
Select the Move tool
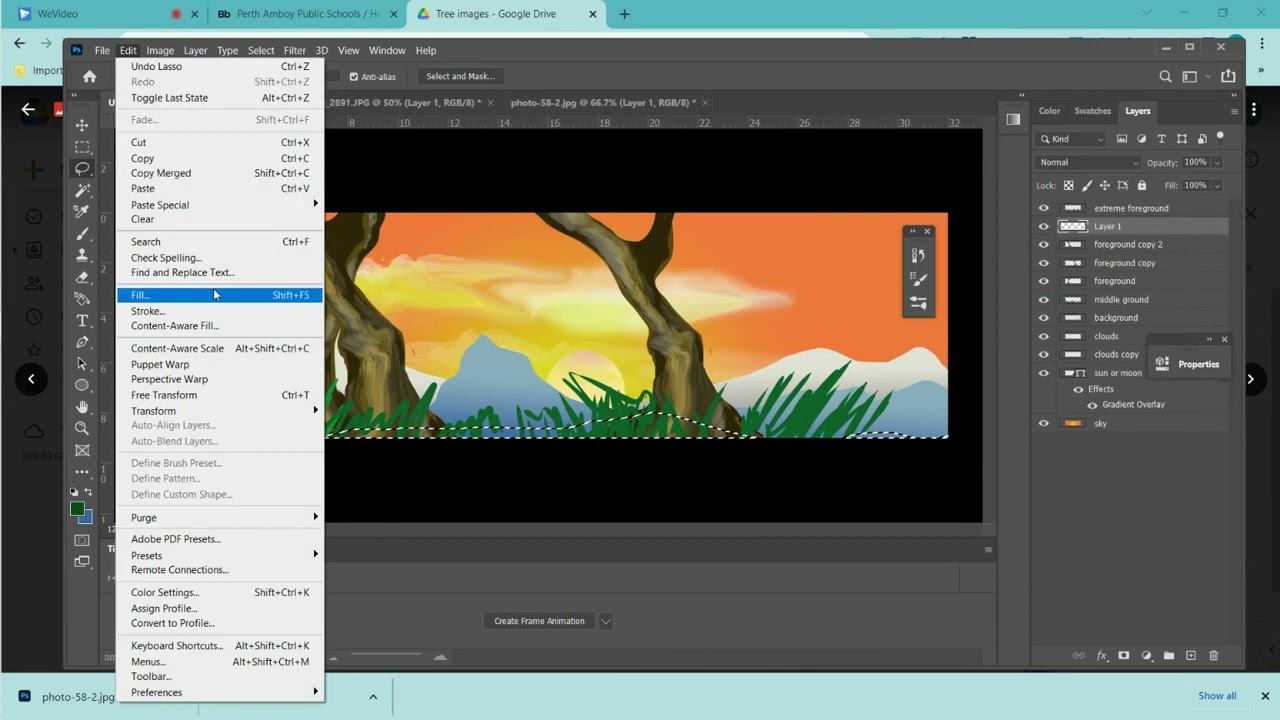point(82,125)
